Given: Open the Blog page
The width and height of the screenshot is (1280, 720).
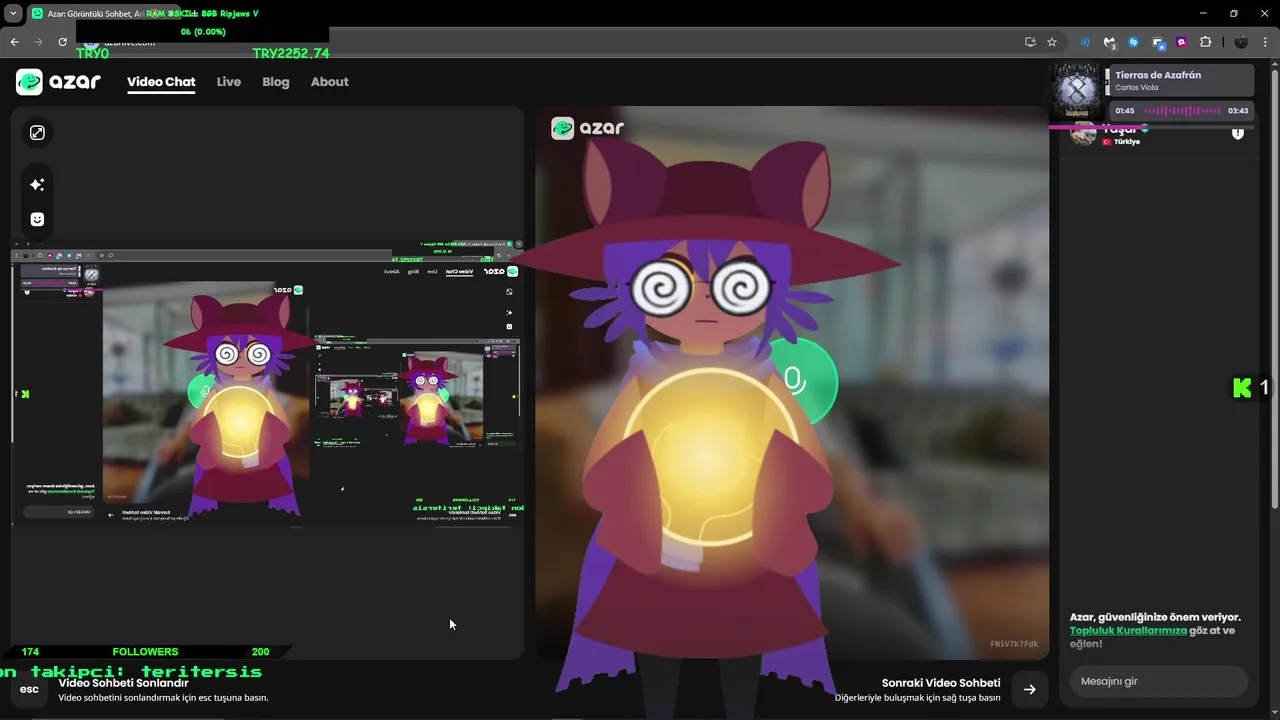Looking at the screenshot, I should [276, 82].
